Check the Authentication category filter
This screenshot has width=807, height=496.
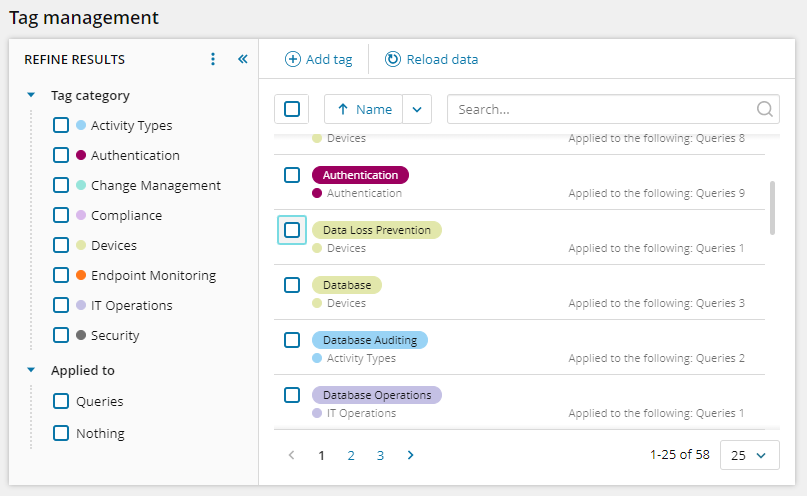tap(61, 155)
